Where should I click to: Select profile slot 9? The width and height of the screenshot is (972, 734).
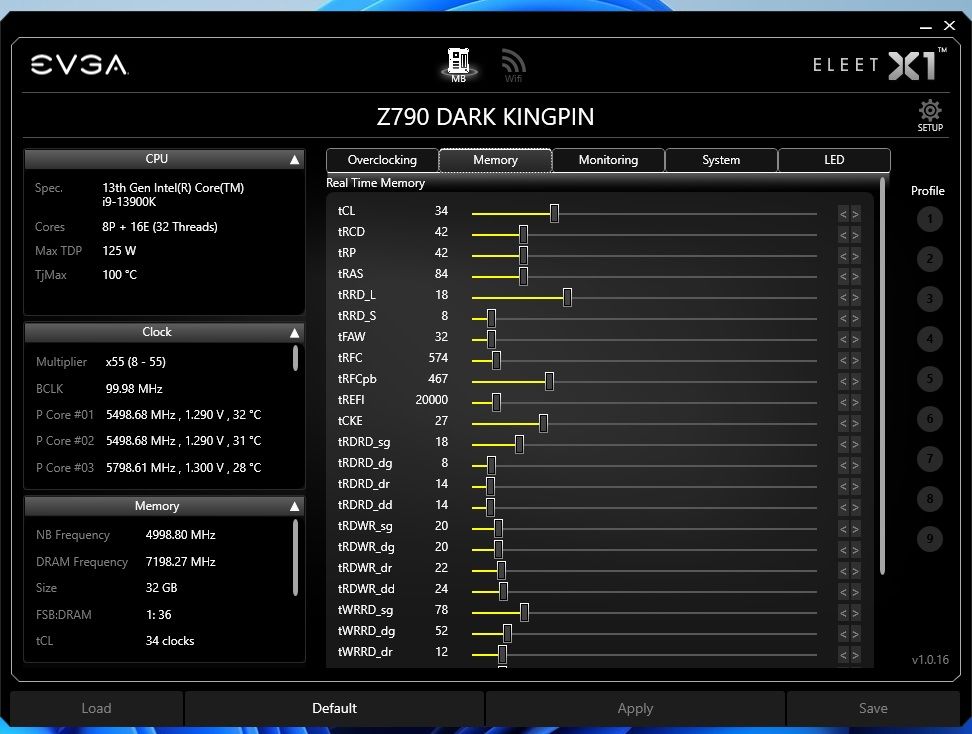(x=929, y=538)
